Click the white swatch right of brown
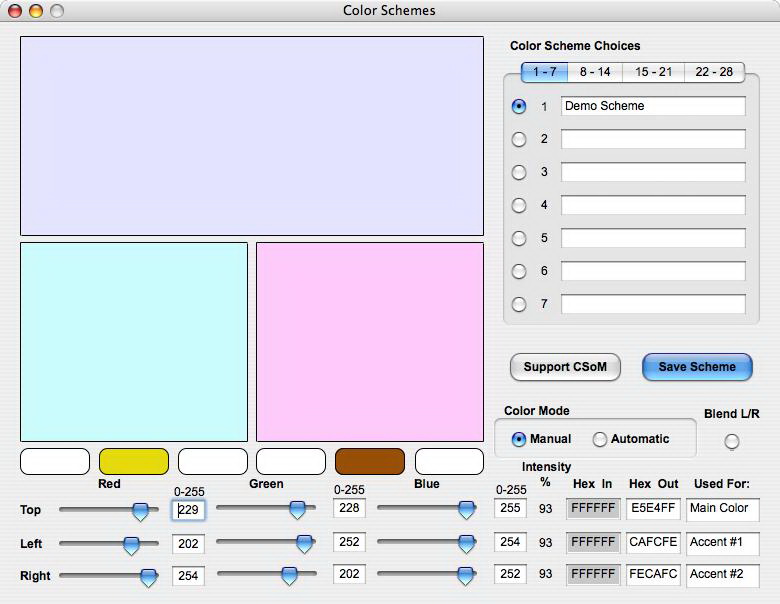The image size is (780, 604). (x=449, y=461)
